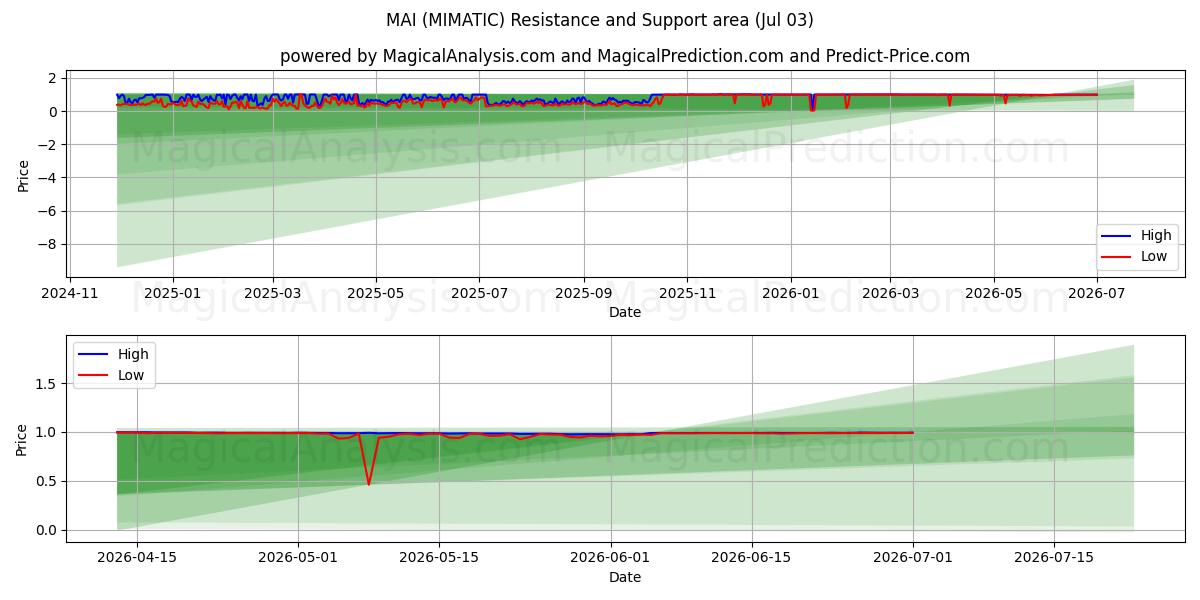
Task: Click the 'Date' axis title under the bottom chart
Action: 625,578
